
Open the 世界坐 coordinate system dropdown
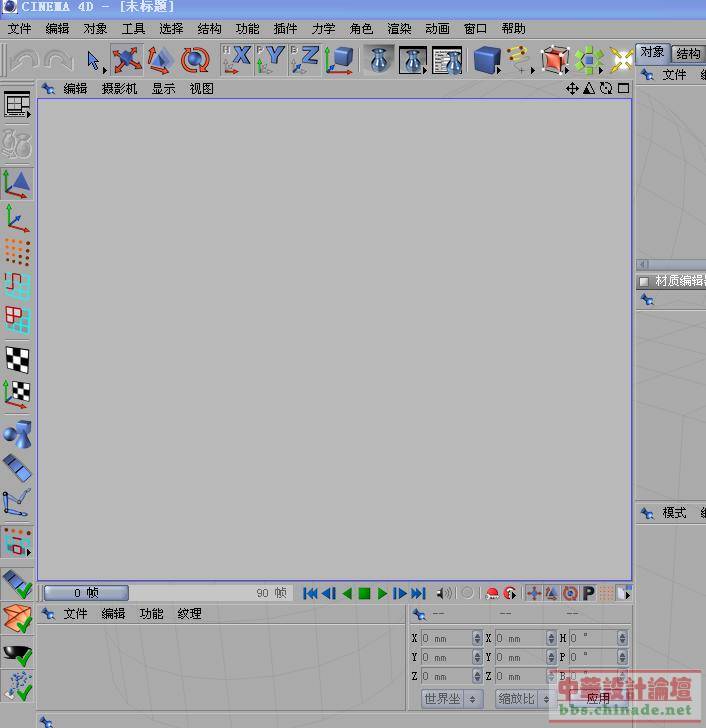point(451,699)
